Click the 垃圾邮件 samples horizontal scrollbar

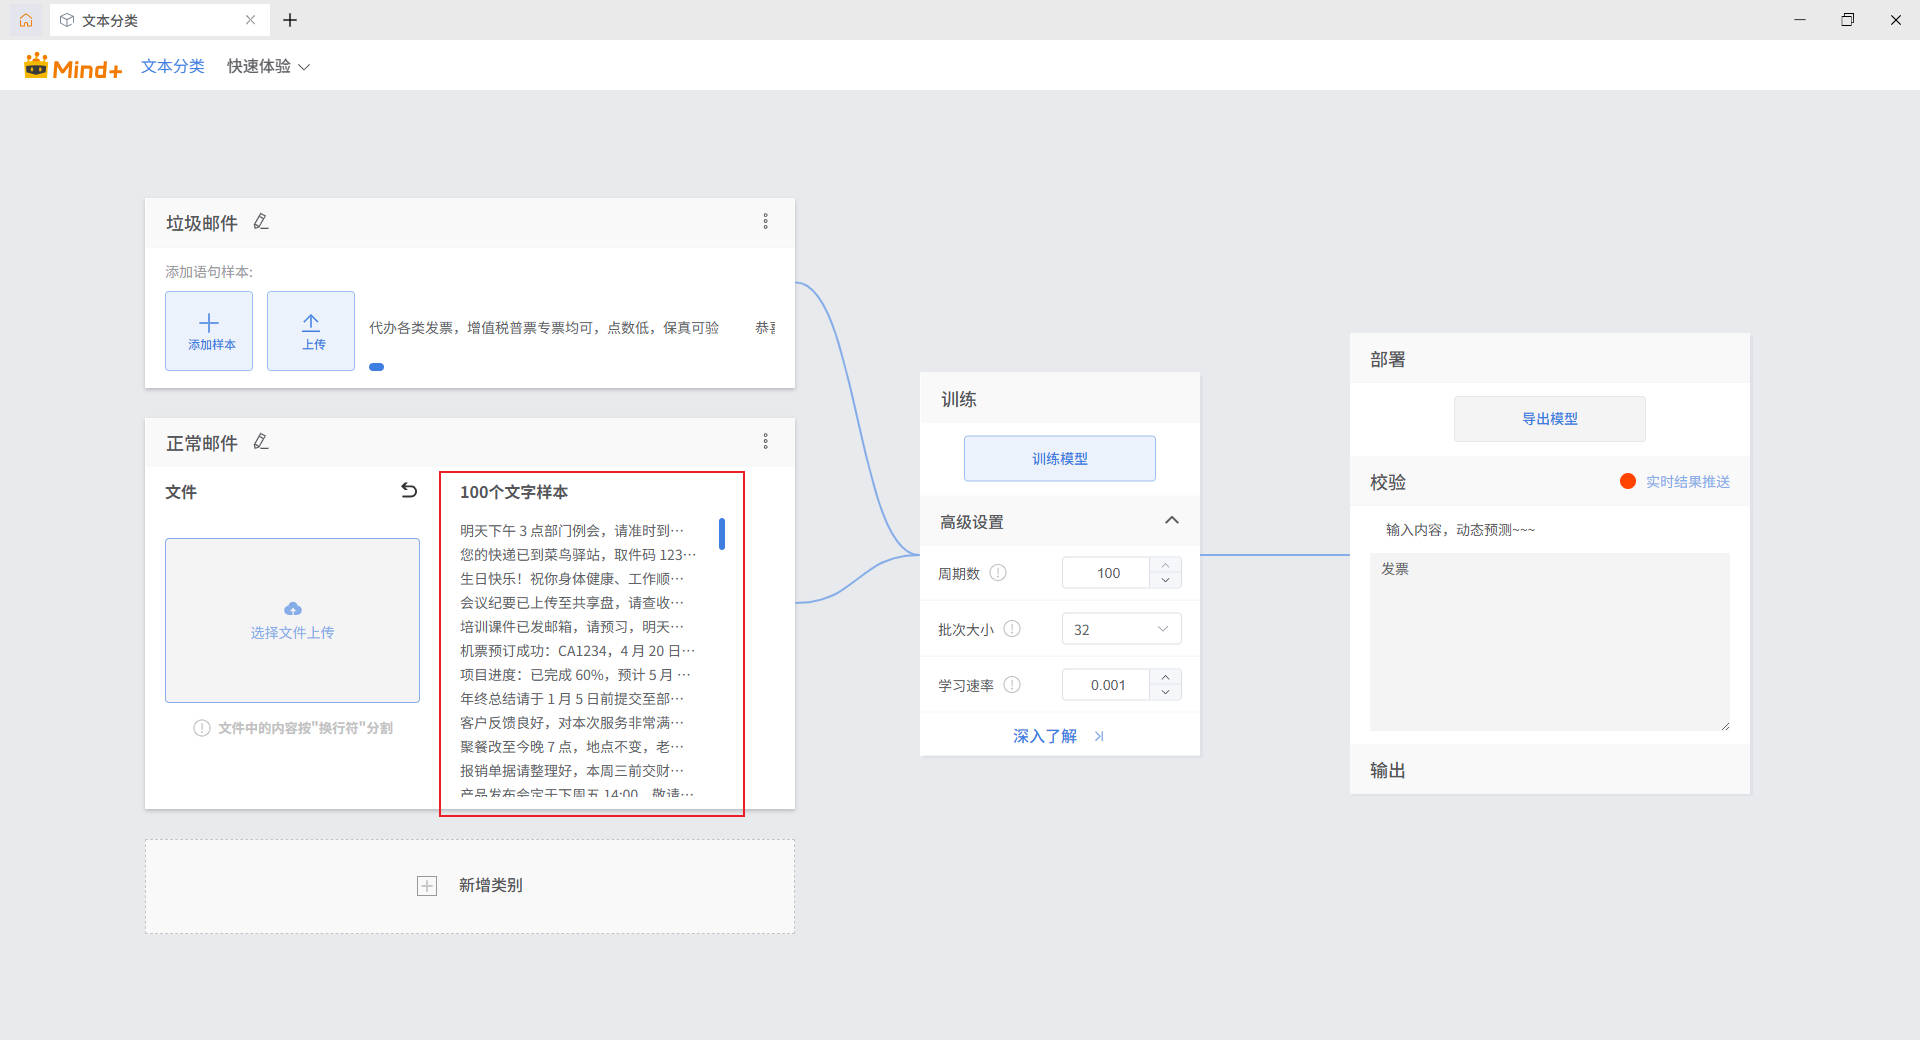click(x=377, y=367)
